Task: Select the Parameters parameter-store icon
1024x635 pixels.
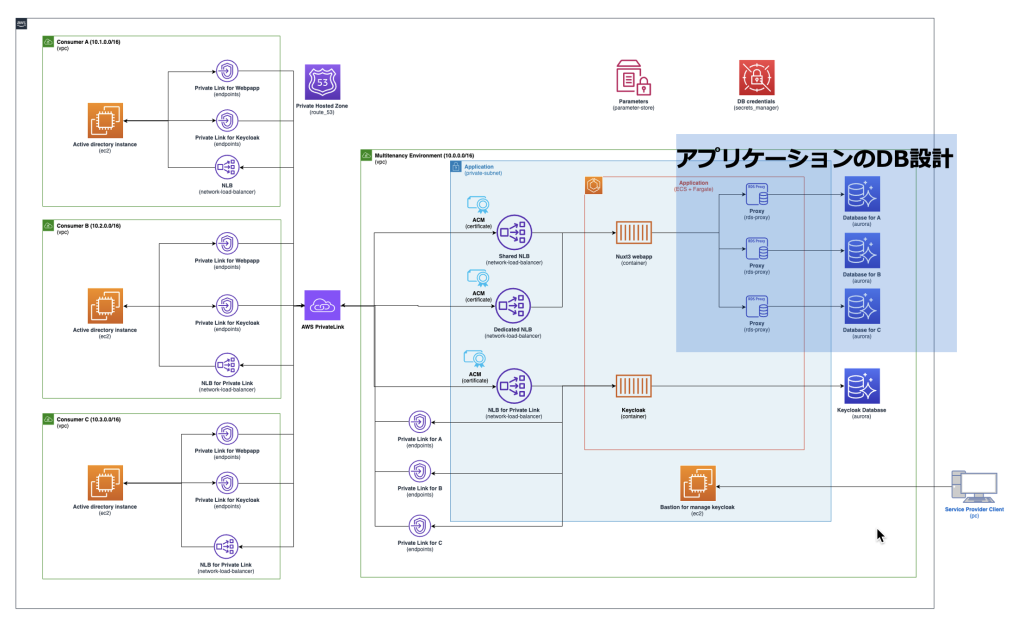Action: click(633, 78)
